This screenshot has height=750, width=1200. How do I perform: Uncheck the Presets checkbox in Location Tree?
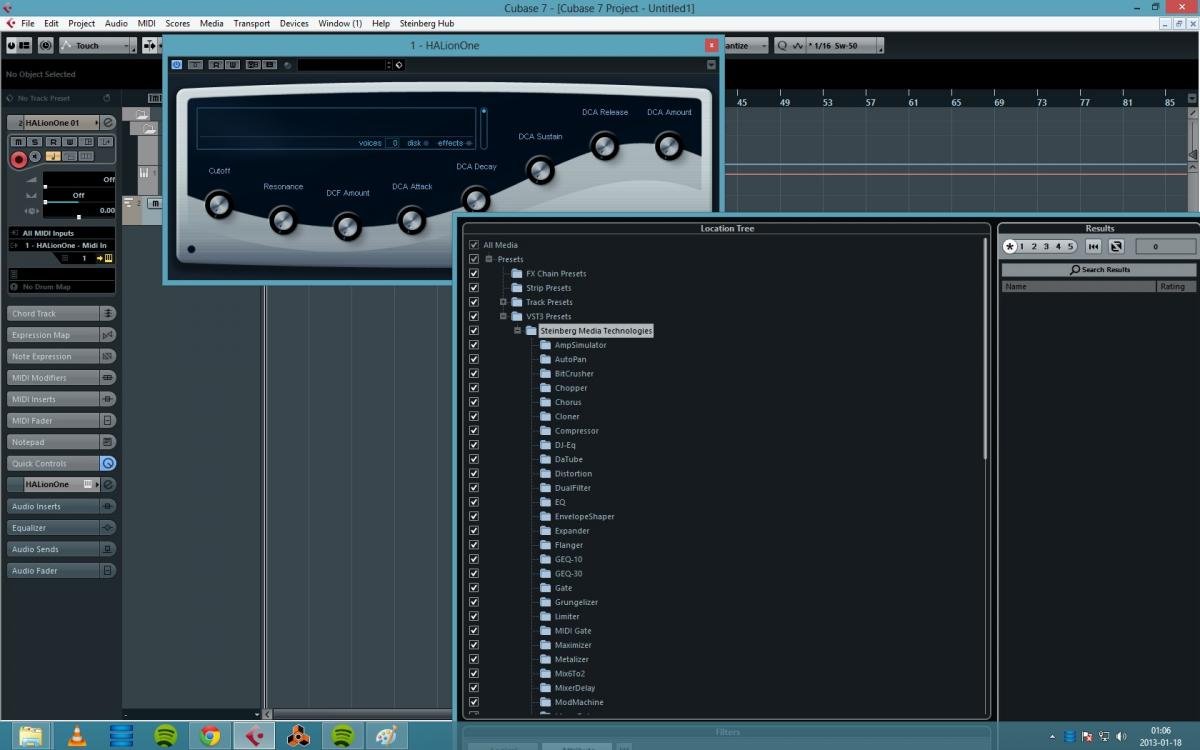[x=474, y=259]
